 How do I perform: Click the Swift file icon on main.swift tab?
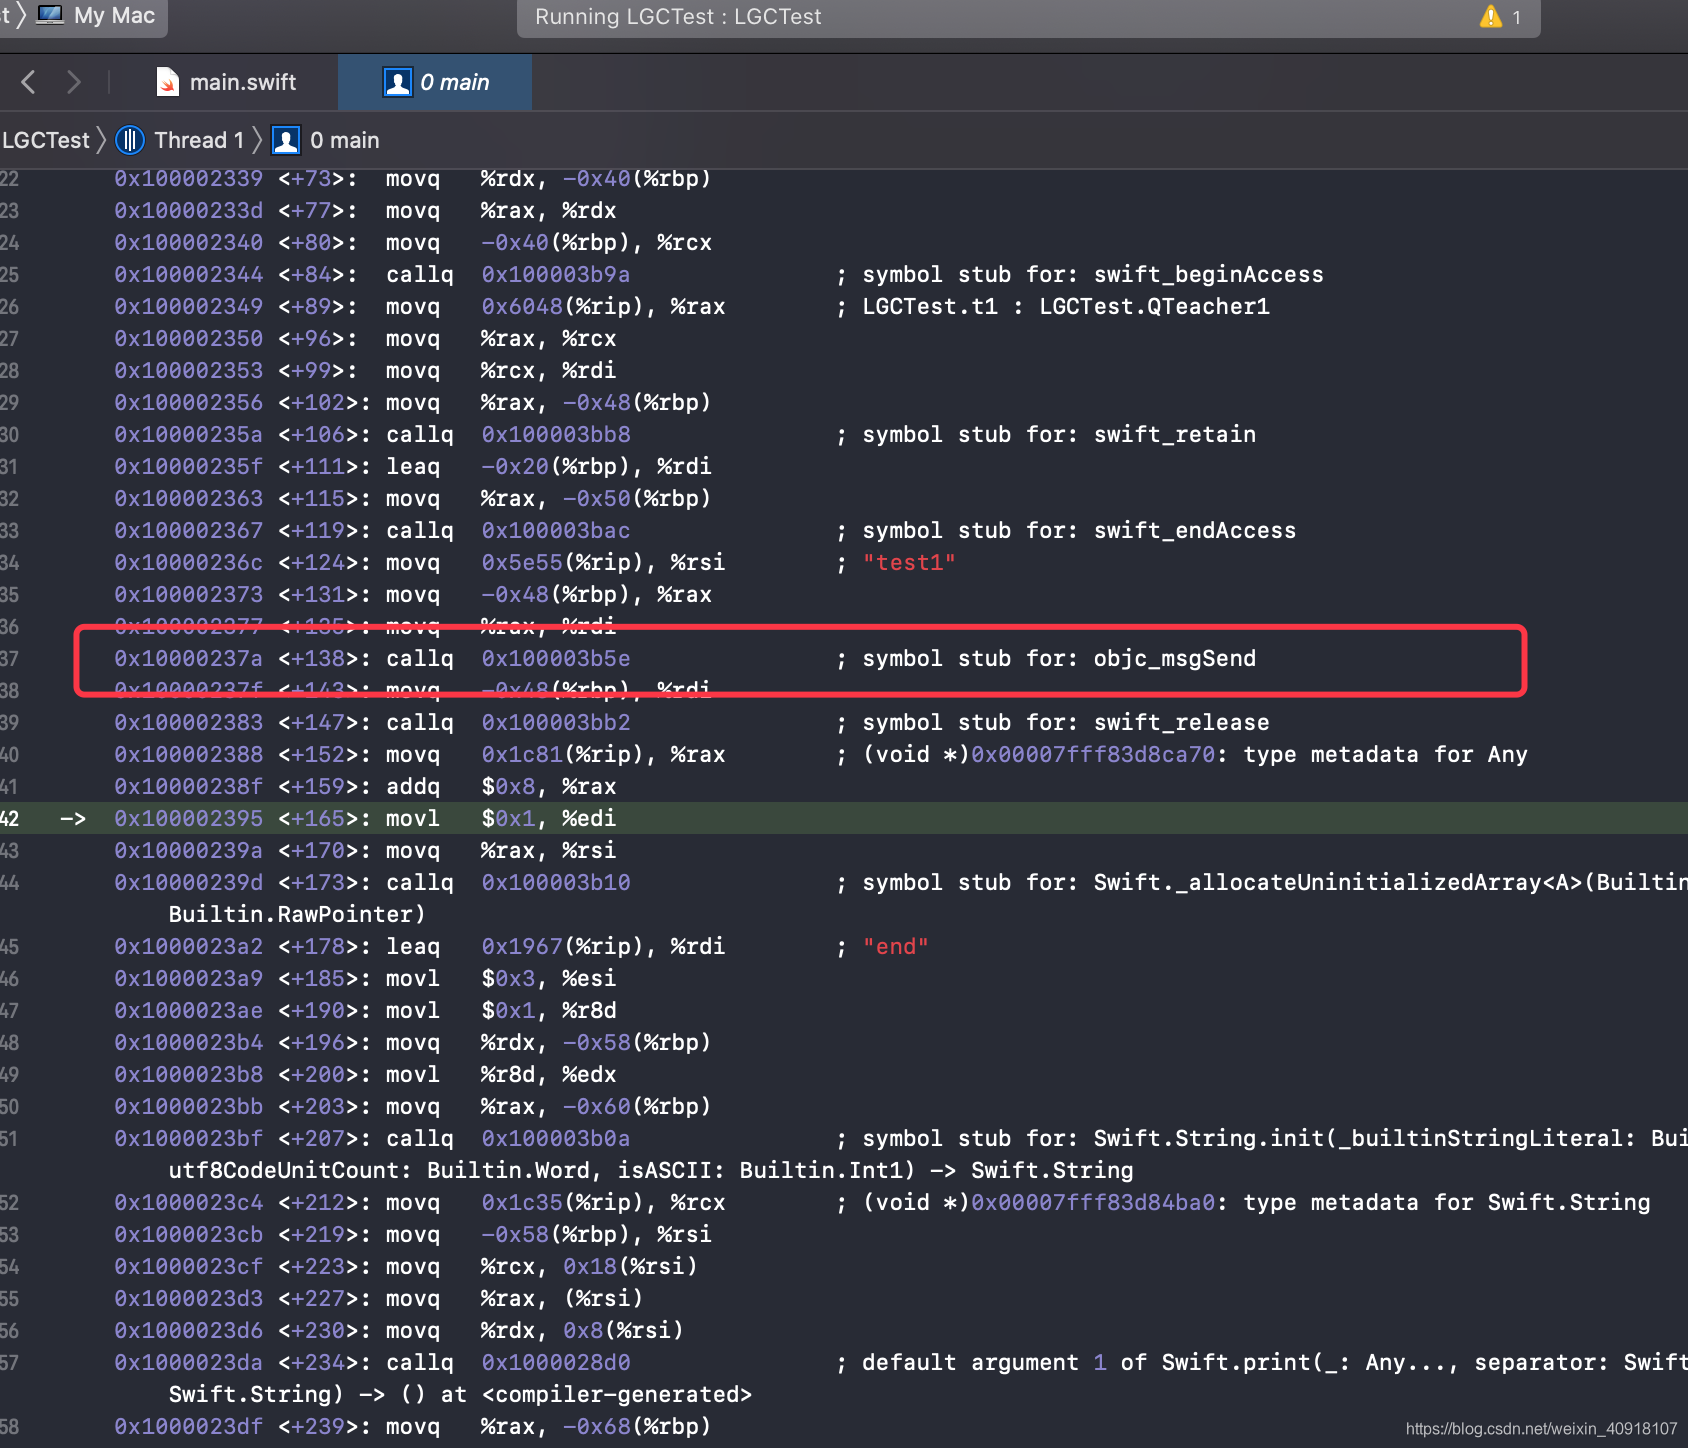(x=168, y=82)
